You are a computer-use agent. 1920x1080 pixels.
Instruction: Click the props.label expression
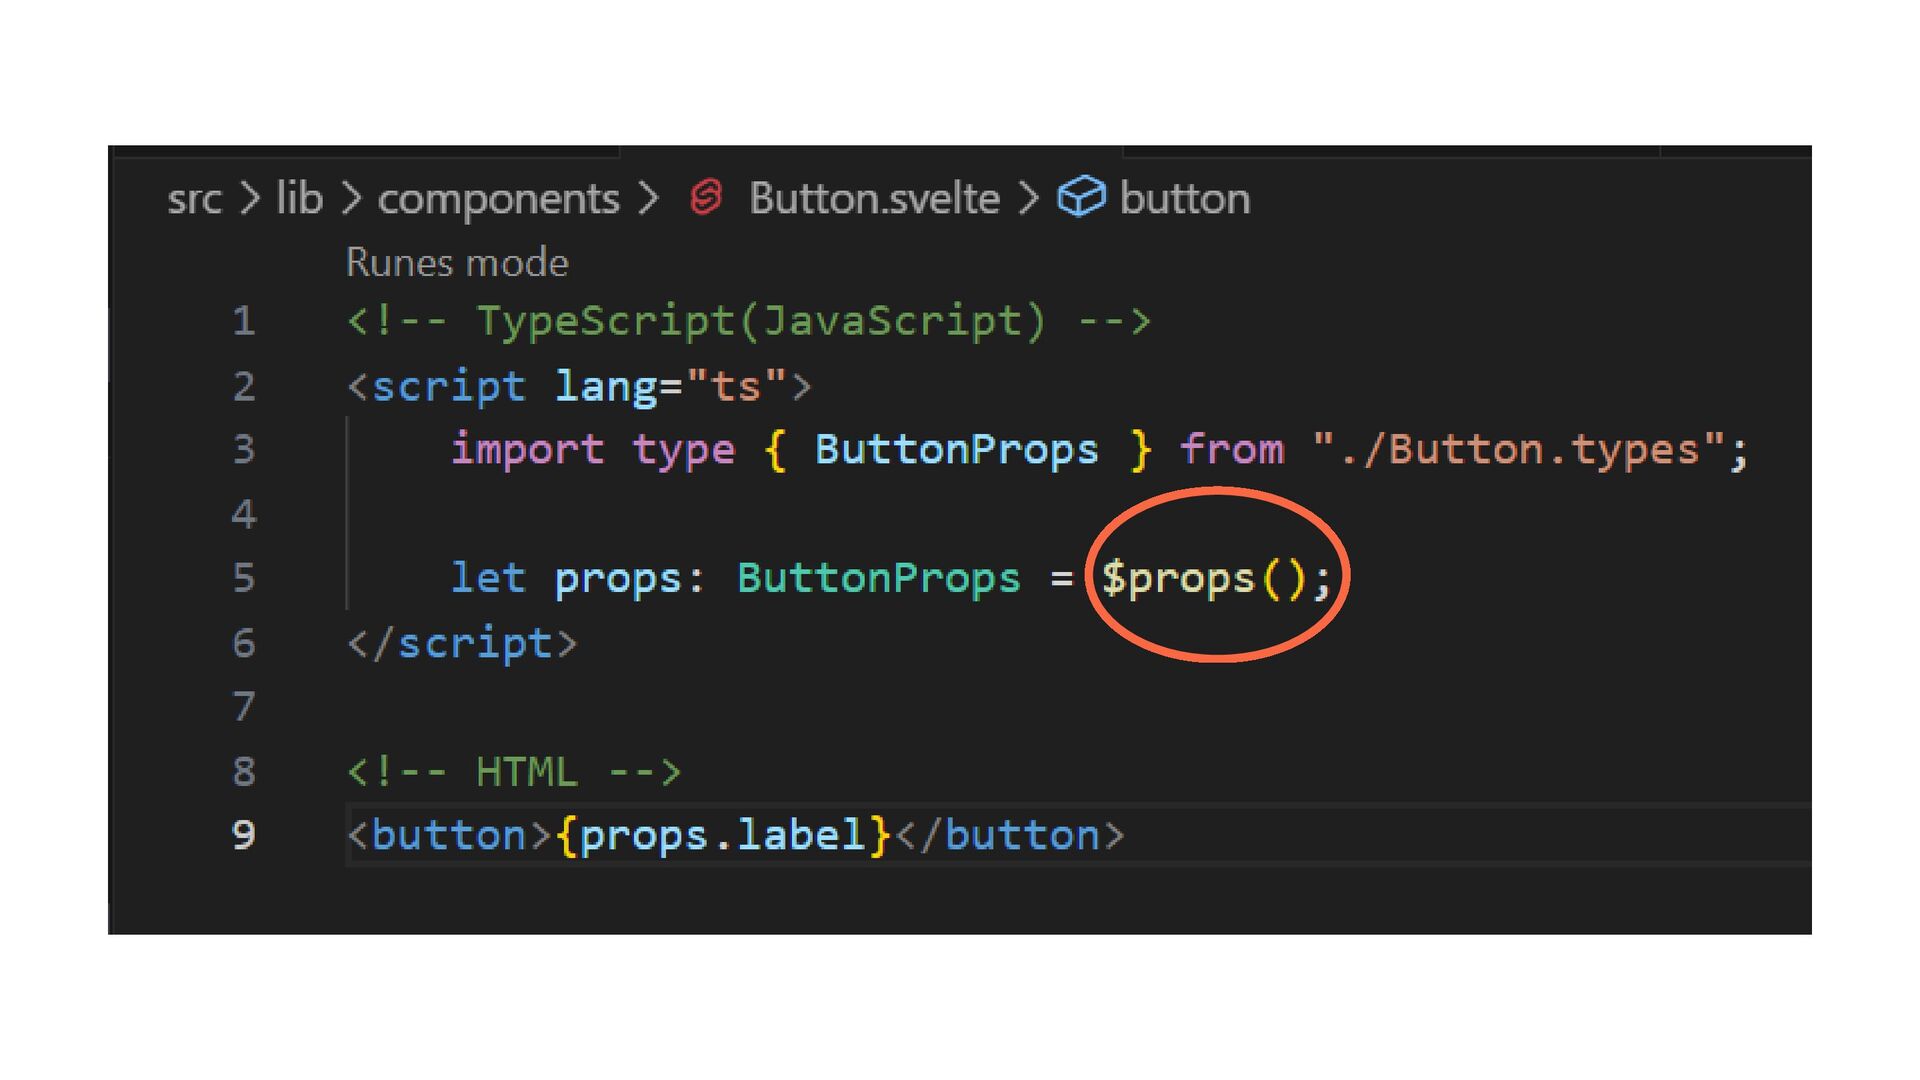722,836
